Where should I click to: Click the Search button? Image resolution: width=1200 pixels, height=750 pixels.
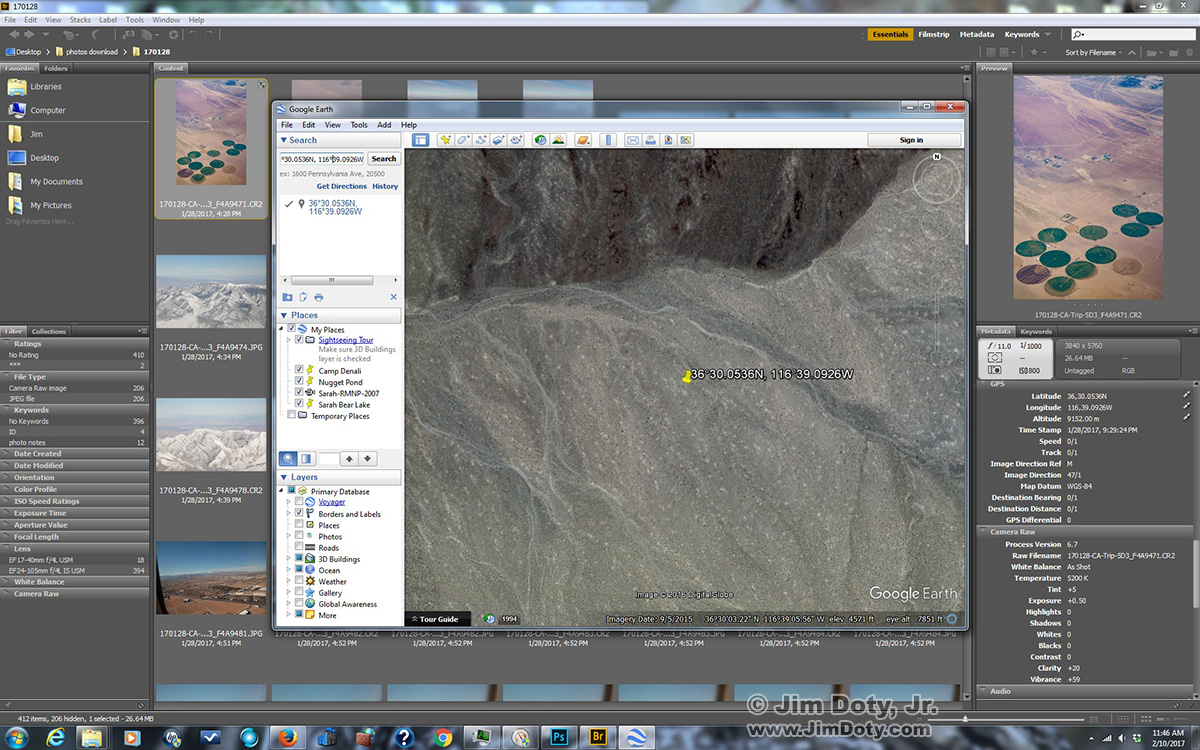[x=384, y=159]
